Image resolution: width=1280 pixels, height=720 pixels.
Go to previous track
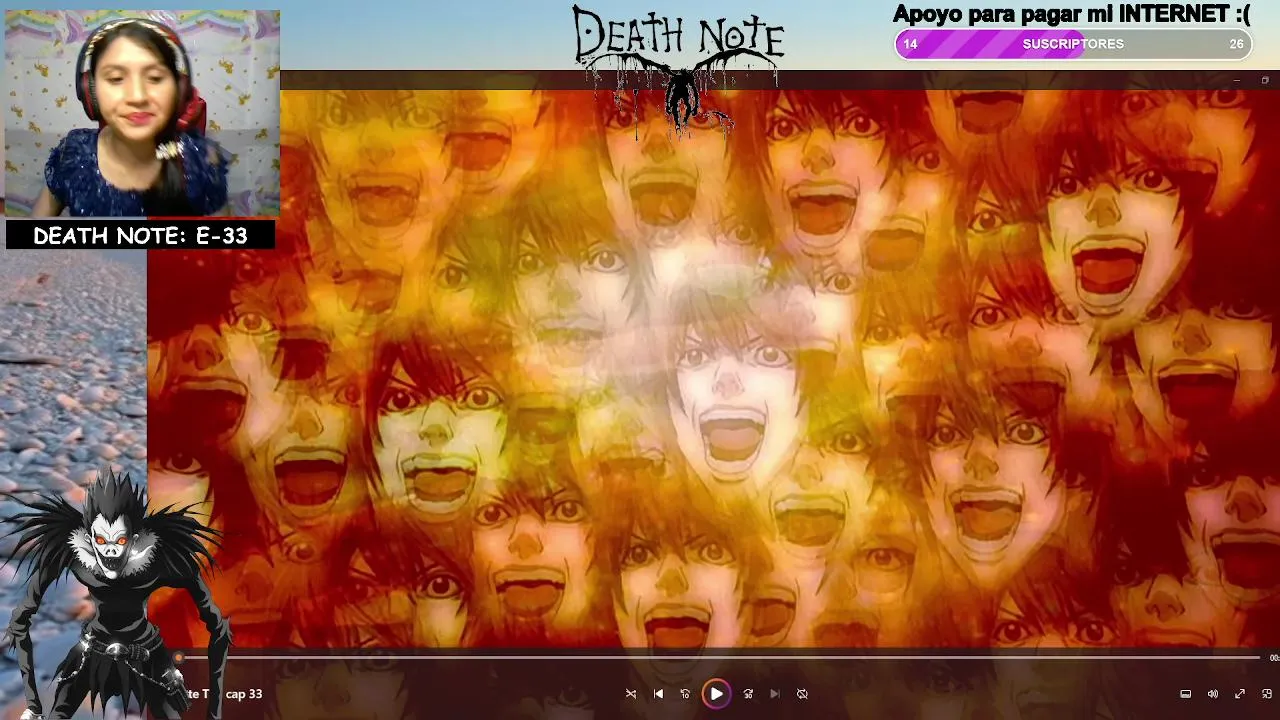[658, 694]
